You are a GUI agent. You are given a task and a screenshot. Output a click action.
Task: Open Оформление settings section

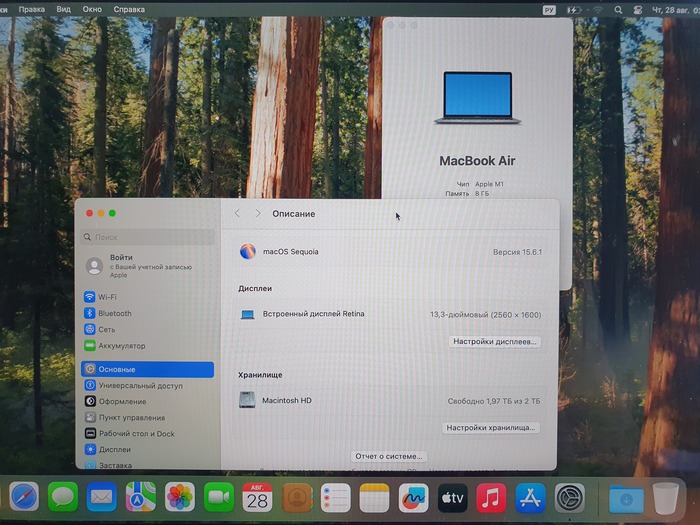[147, 401]
